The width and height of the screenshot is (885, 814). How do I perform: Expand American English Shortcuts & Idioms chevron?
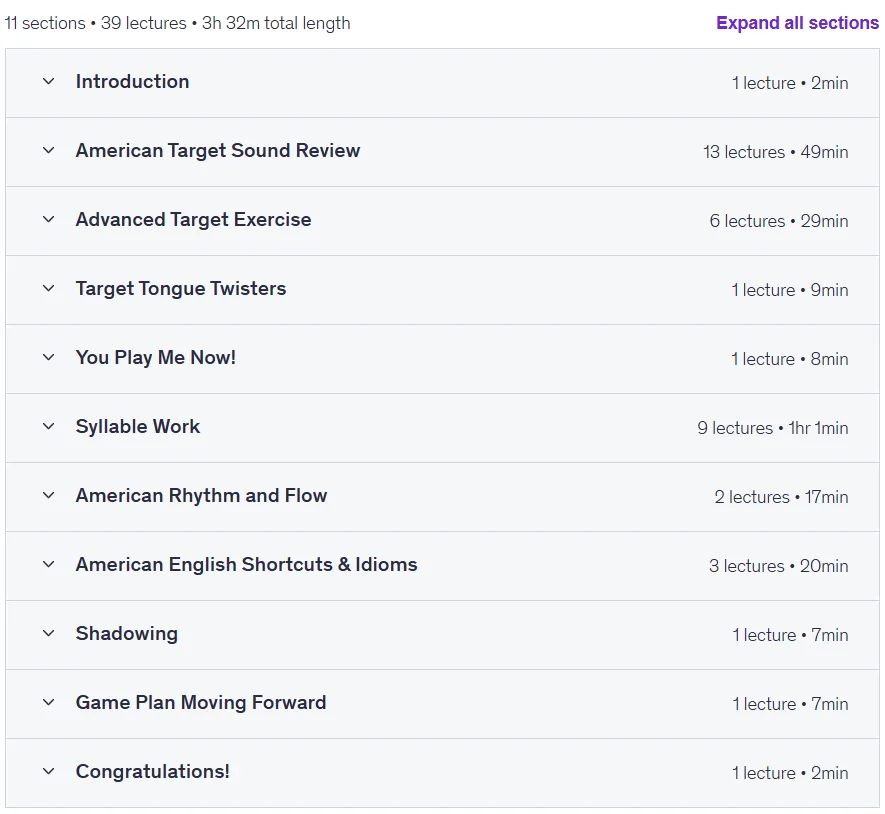click(49, 564)
